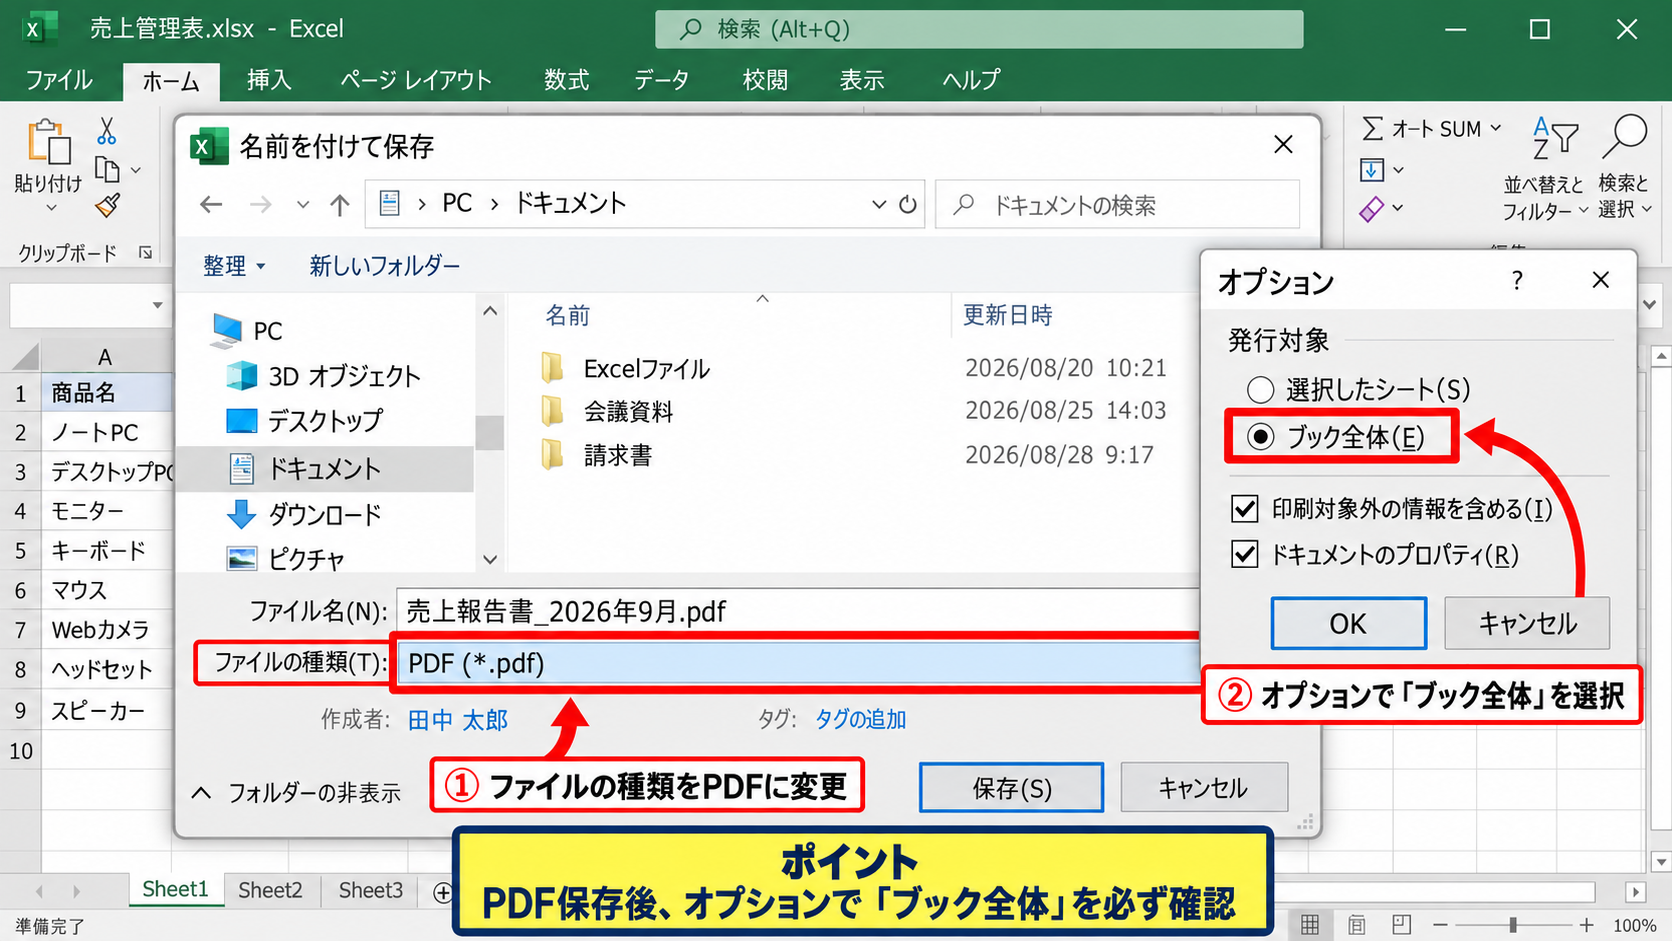This screenshot has height=941, width=1672.
Task: Open the ページ レイアウト tab
Action: click(x=416, y=80)
